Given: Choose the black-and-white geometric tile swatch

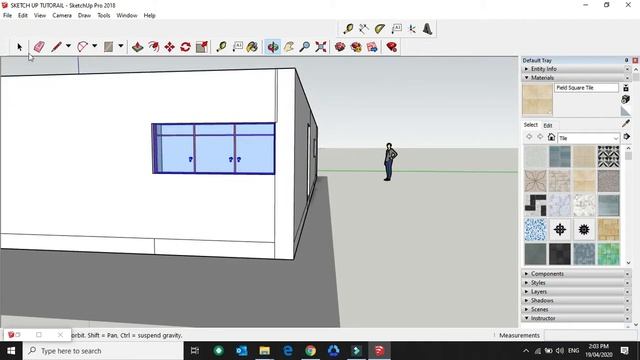Looking at the screenshot, I should point(608,157).
